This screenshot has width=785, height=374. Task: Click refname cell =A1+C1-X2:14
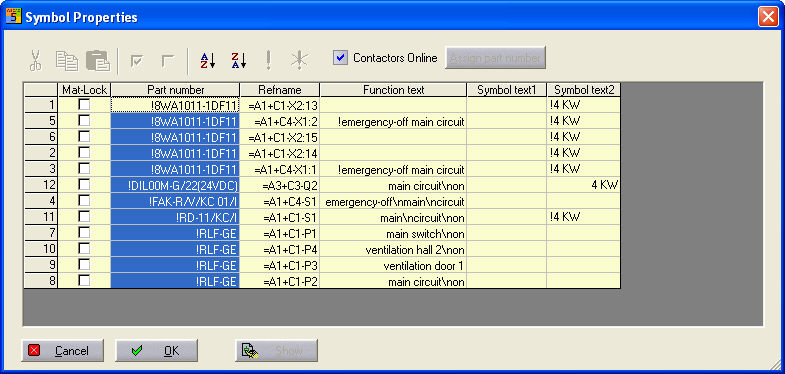tap(280, 153)
